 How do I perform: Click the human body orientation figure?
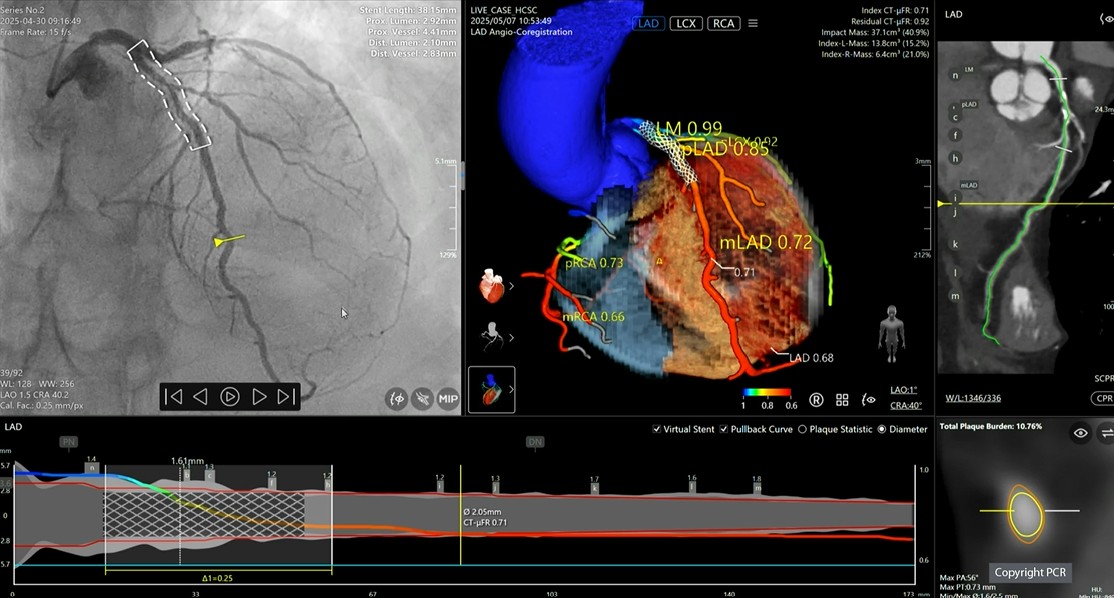892,333
